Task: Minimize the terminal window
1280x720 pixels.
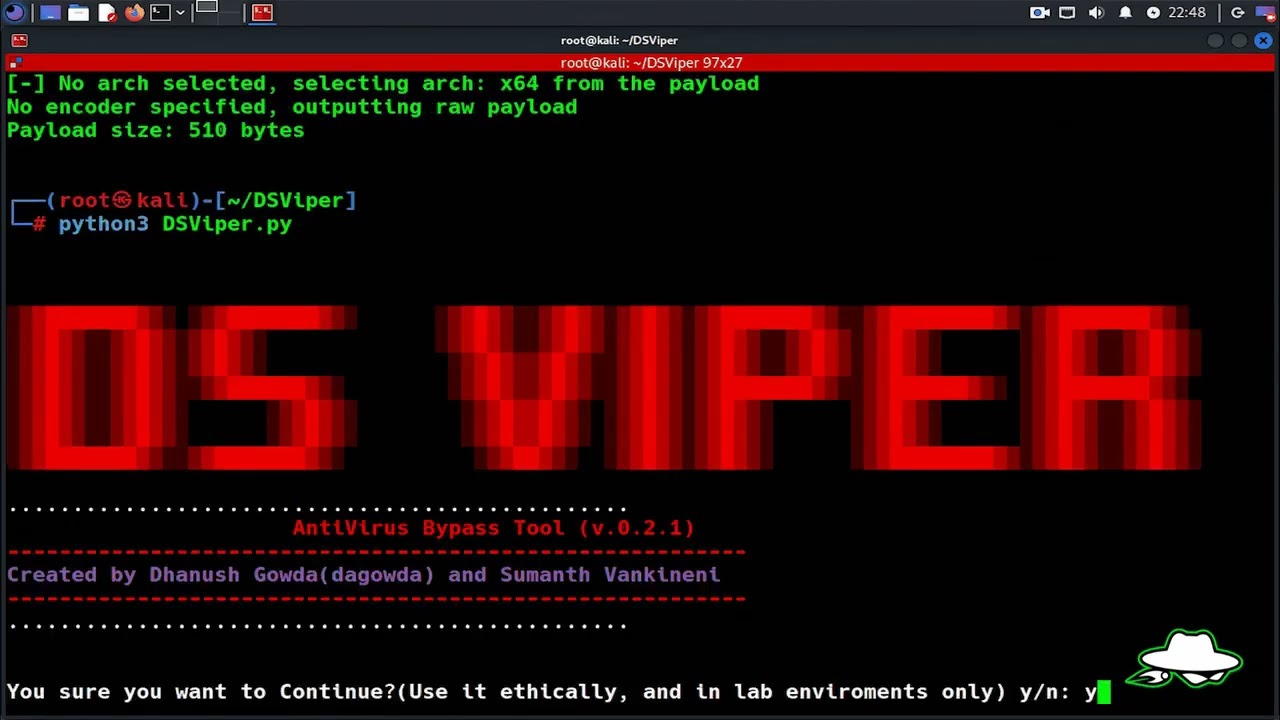Action: (x=1215, y=40)
